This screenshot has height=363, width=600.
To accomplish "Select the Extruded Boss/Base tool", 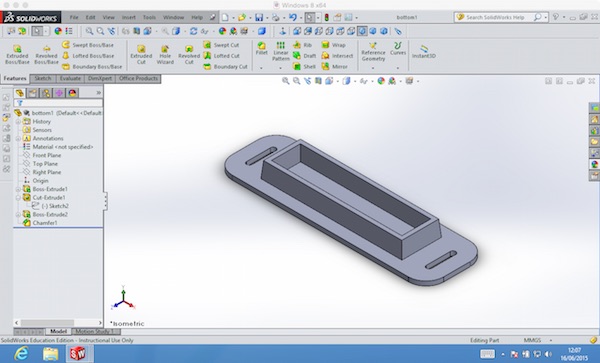I will (x=17, y=54).
